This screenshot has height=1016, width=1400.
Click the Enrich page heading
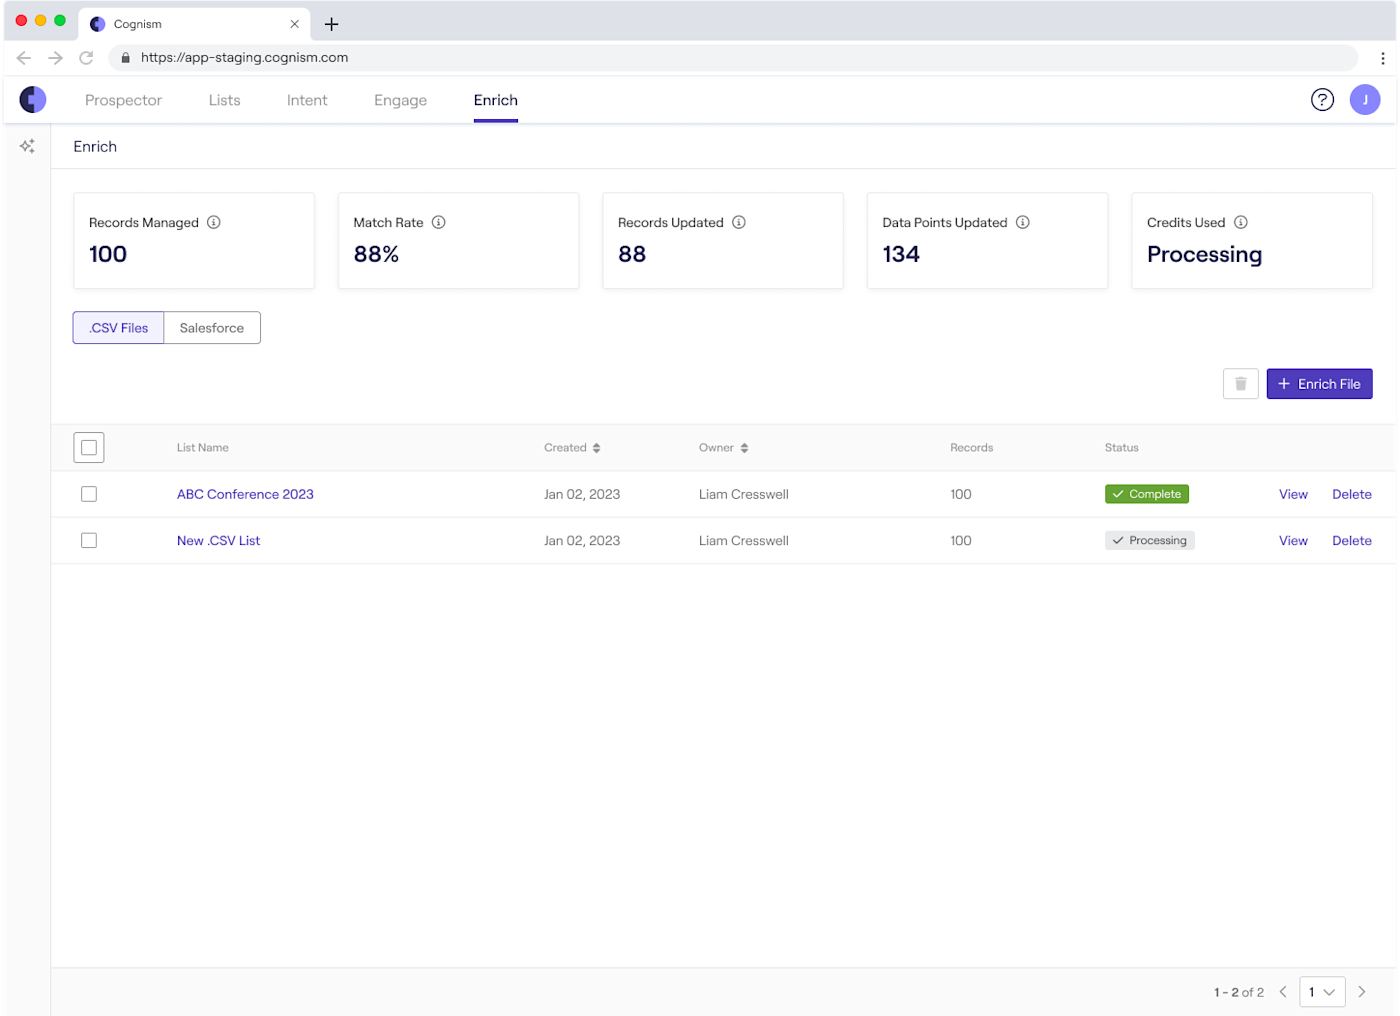point(95,146)
